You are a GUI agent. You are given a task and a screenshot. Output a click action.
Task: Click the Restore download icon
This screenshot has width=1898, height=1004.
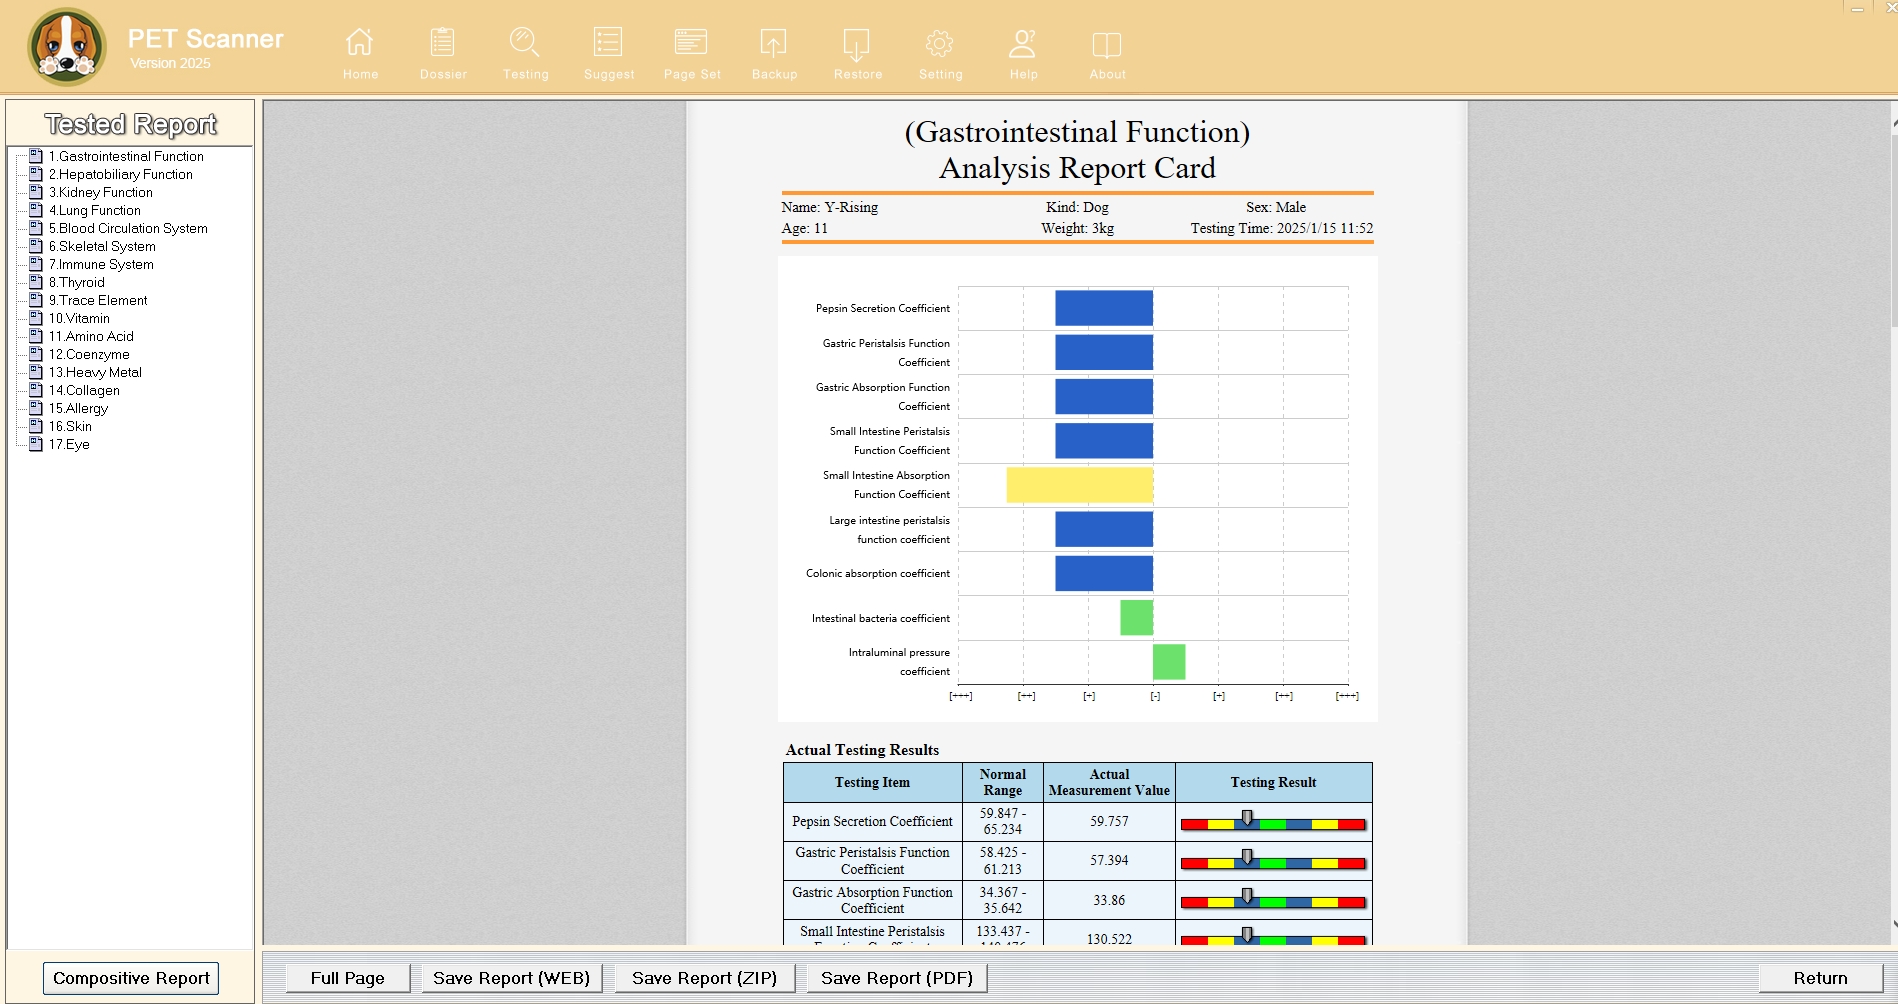click(857, 43)
